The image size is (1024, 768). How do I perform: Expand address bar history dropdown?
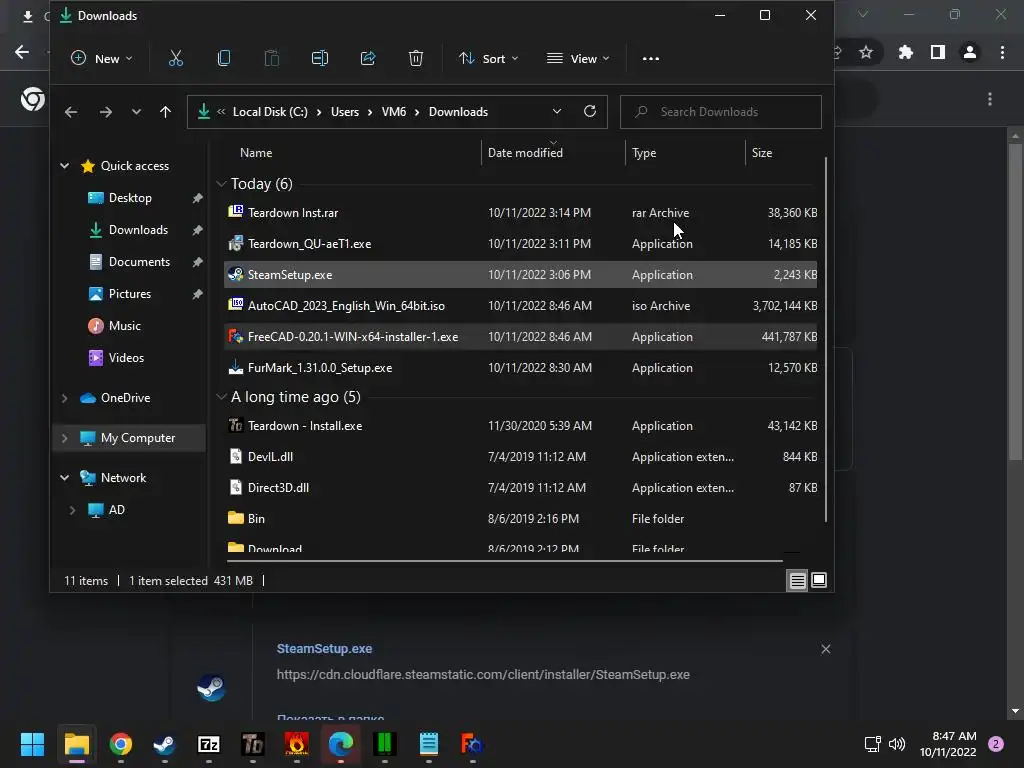pos(556,111)
